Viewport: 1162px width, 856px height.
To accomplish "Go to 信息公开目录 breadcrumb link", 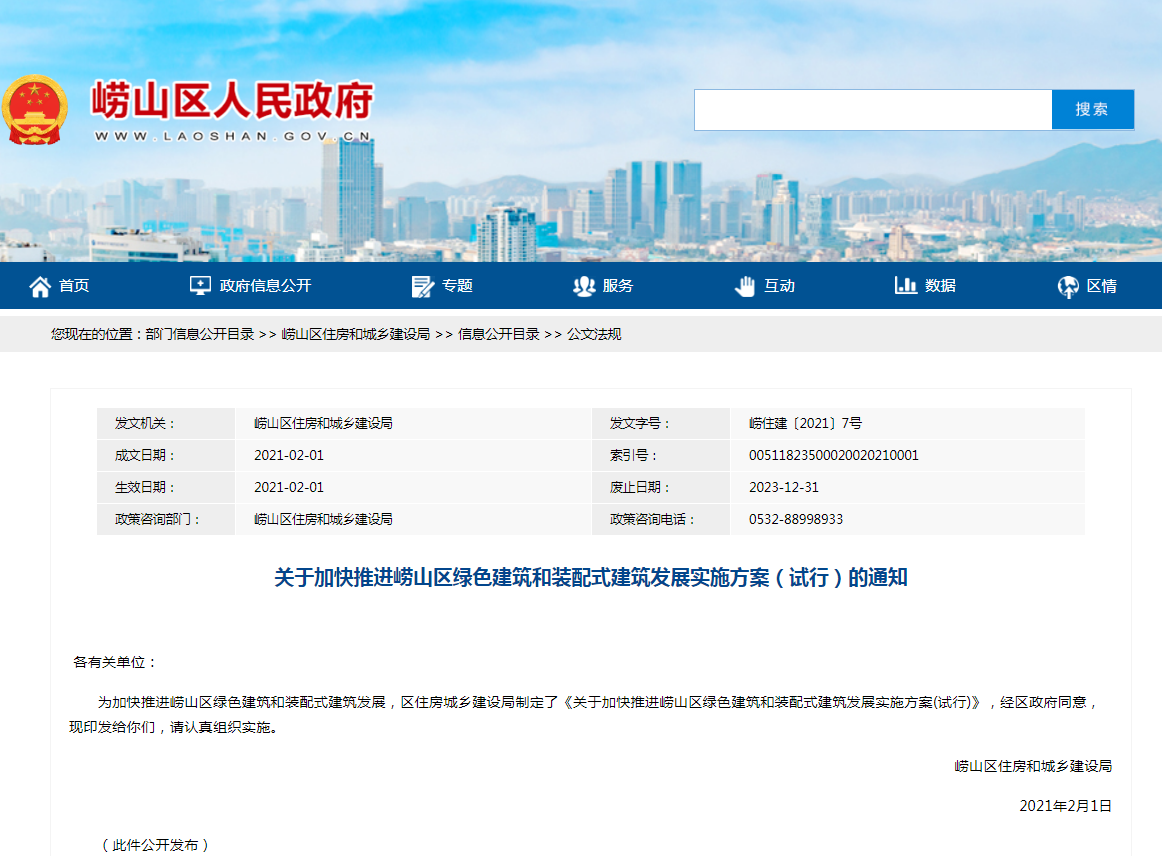I will (499, 334).
